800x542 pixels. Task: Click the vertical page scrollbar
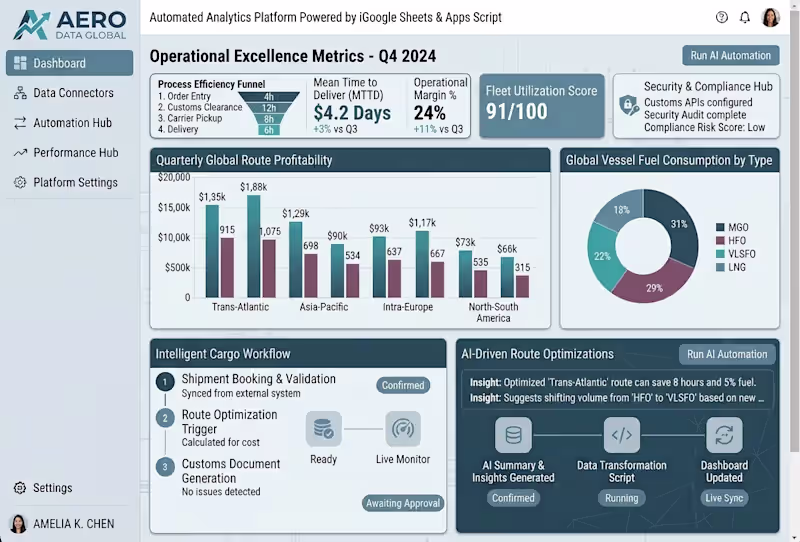(x=794, y=230)
